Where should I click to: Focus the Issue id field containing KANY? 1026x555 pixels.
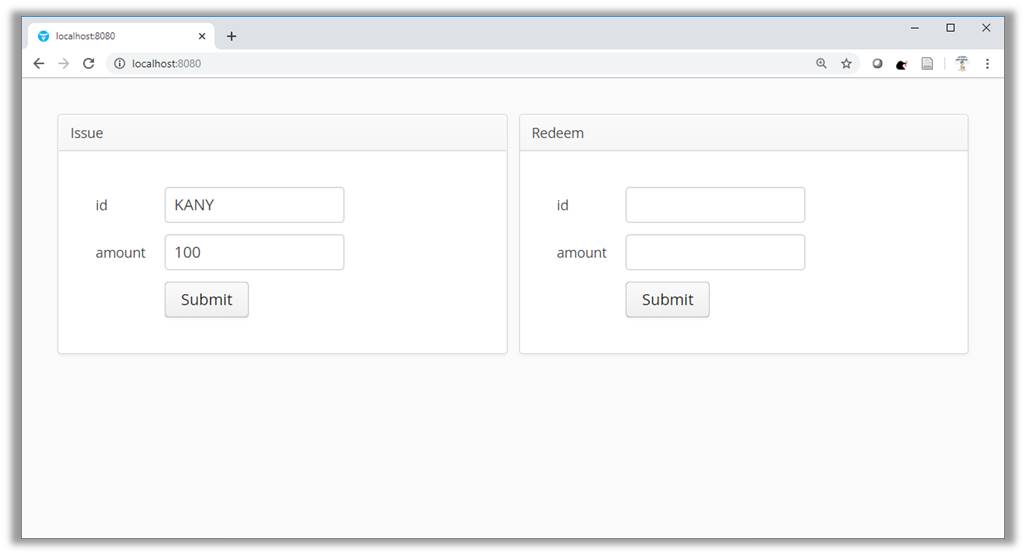tap(254, 205)
